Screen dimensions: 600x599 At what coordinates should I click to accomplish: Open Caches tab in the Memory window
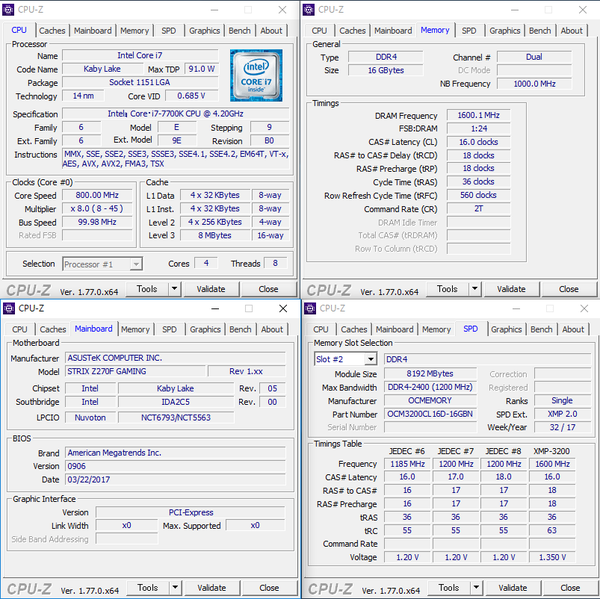click(x=352, y=31)
